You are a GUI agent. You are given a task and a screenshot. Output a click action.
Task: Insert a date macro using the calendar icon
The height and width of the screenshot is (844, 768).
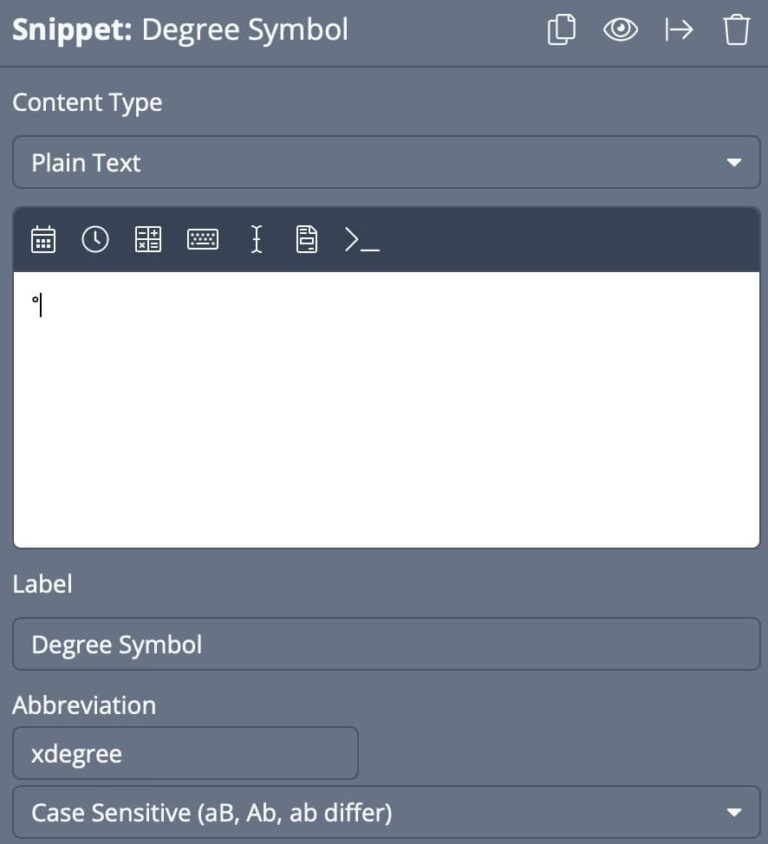point(43,239)
